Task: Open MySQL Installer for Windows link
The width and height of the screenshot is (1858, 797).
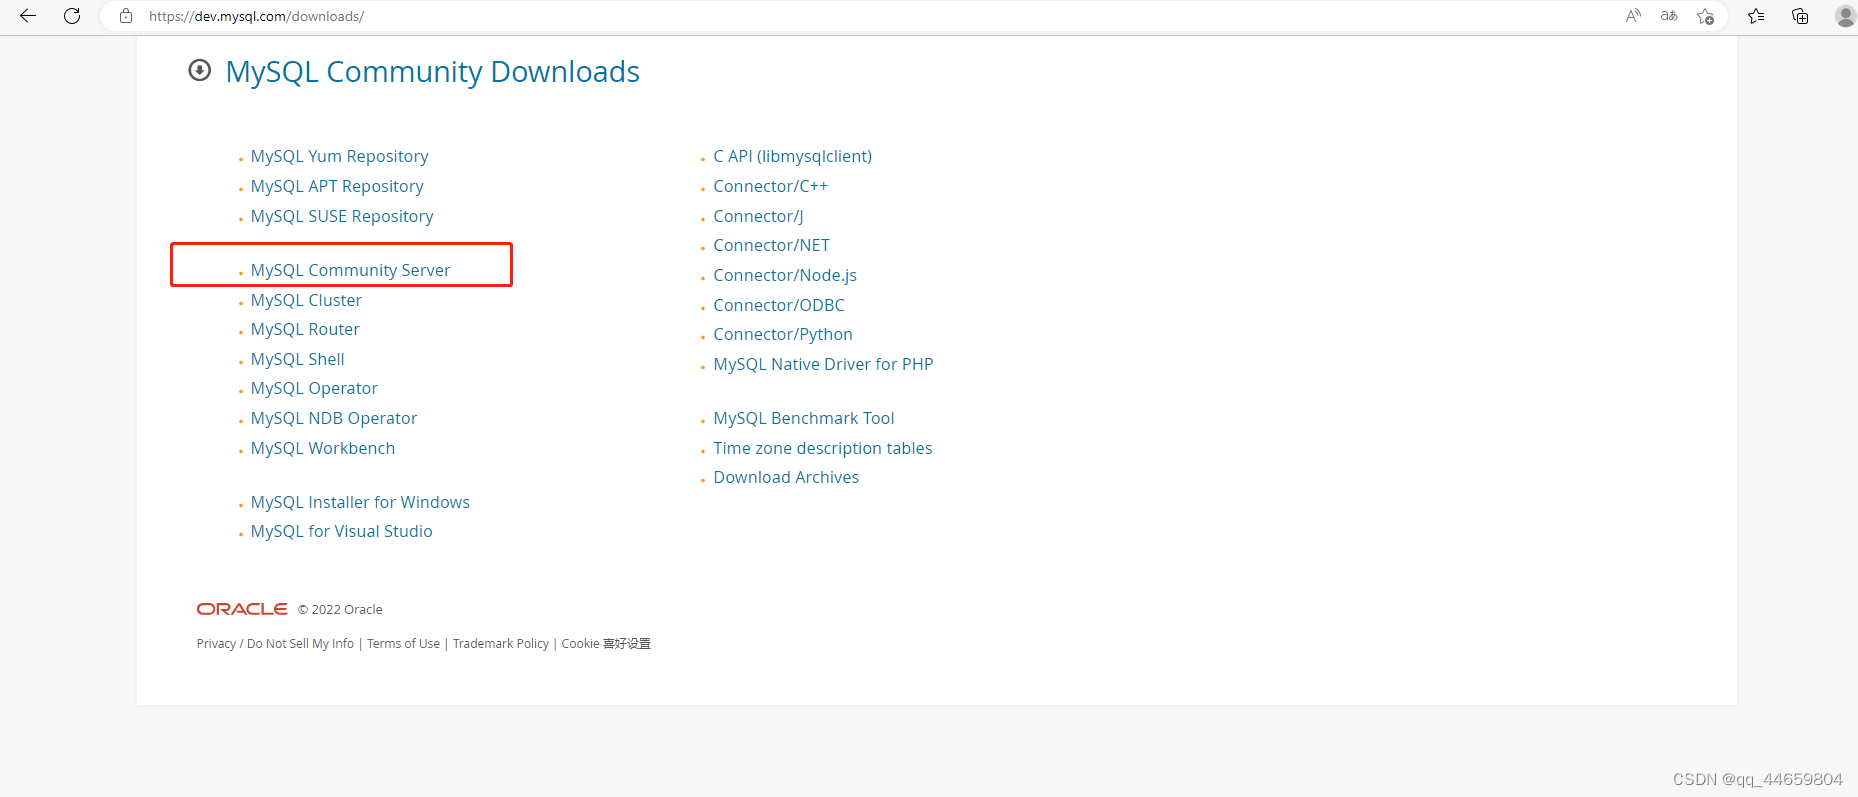Action: click(x=360, y=502)
